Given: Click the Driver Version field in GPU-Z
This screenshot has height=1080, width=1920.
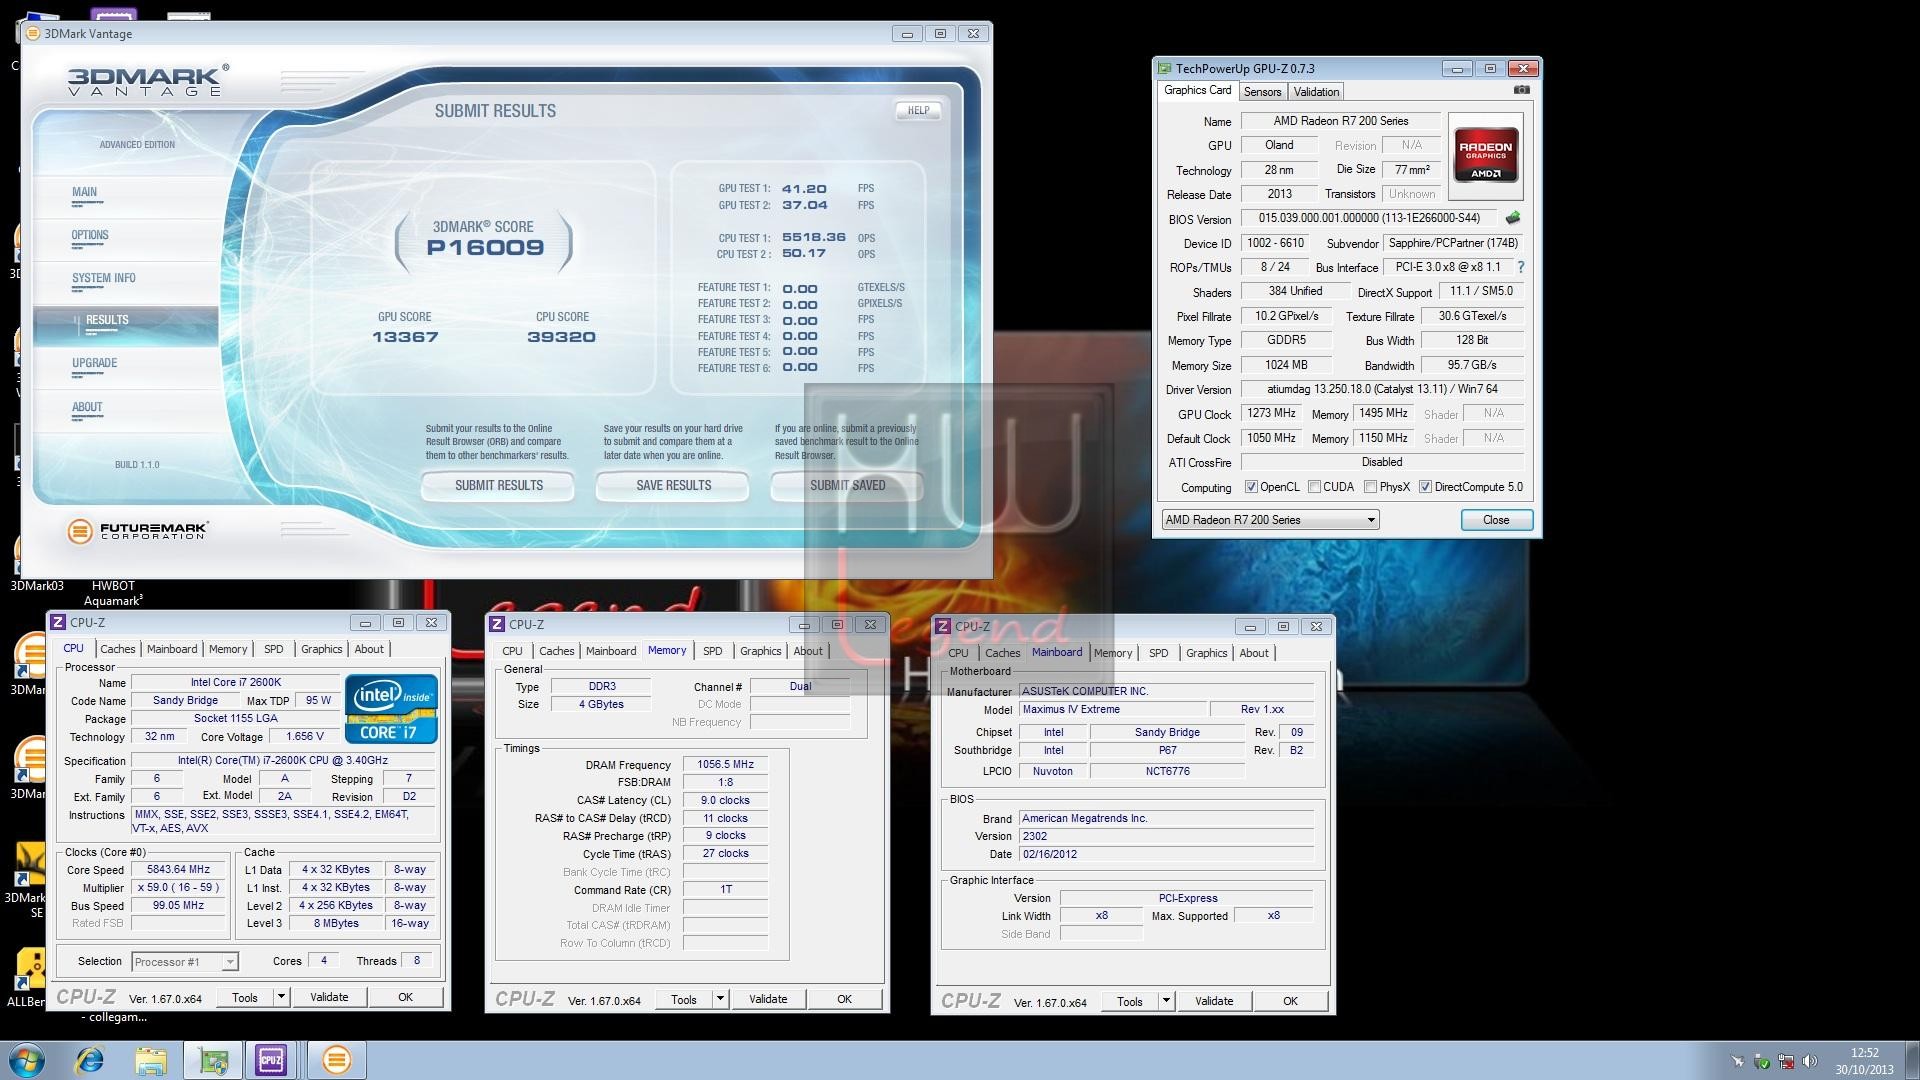Looking at the screenshot, I should click(1383, 389).
